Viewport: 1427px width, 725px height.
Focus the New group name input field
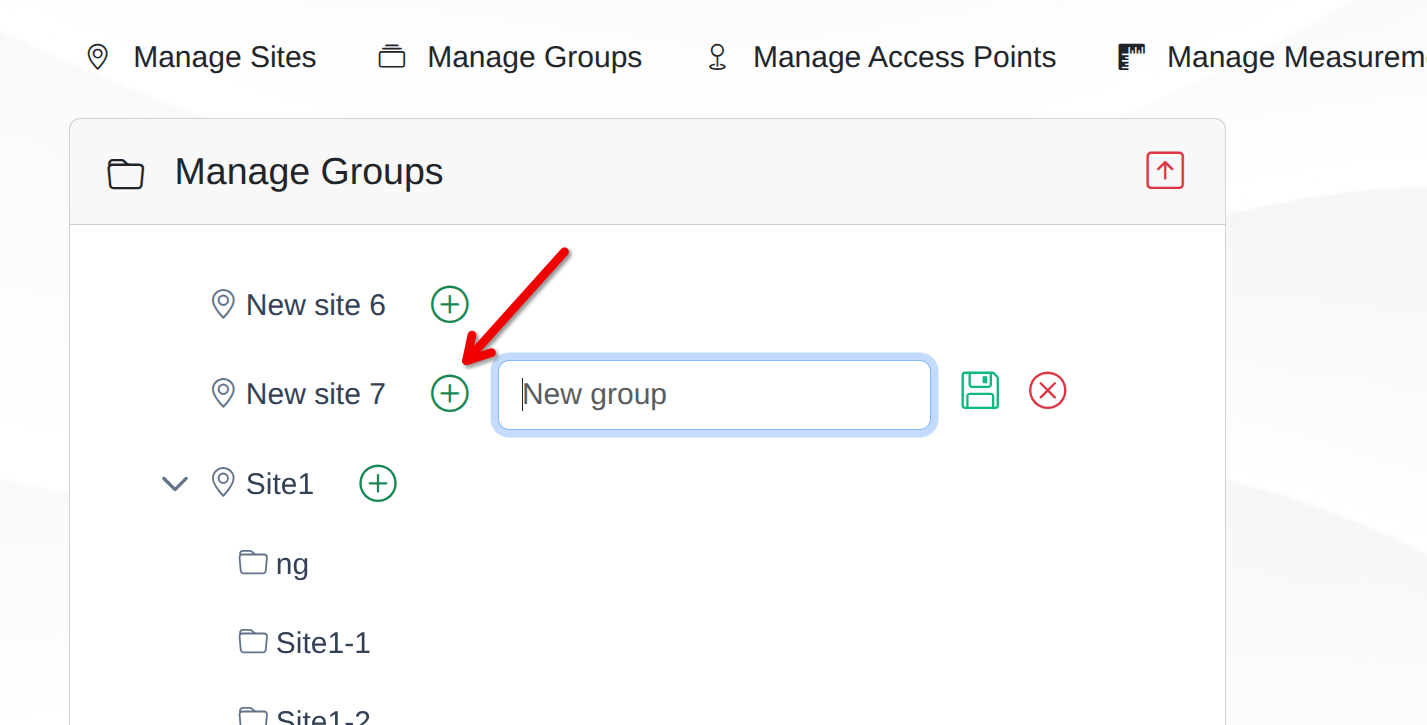[715, 395]
